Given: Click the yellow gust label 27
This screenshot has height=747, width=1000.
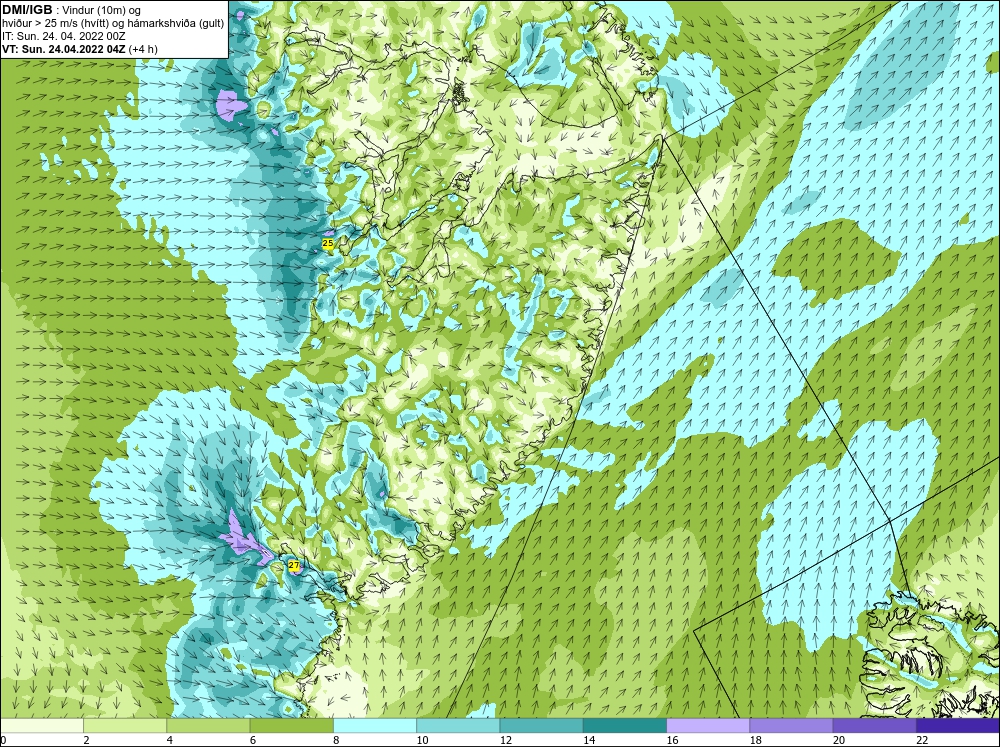Looking at the screenshot, I should pyautogui.click(x=293, y=565).
